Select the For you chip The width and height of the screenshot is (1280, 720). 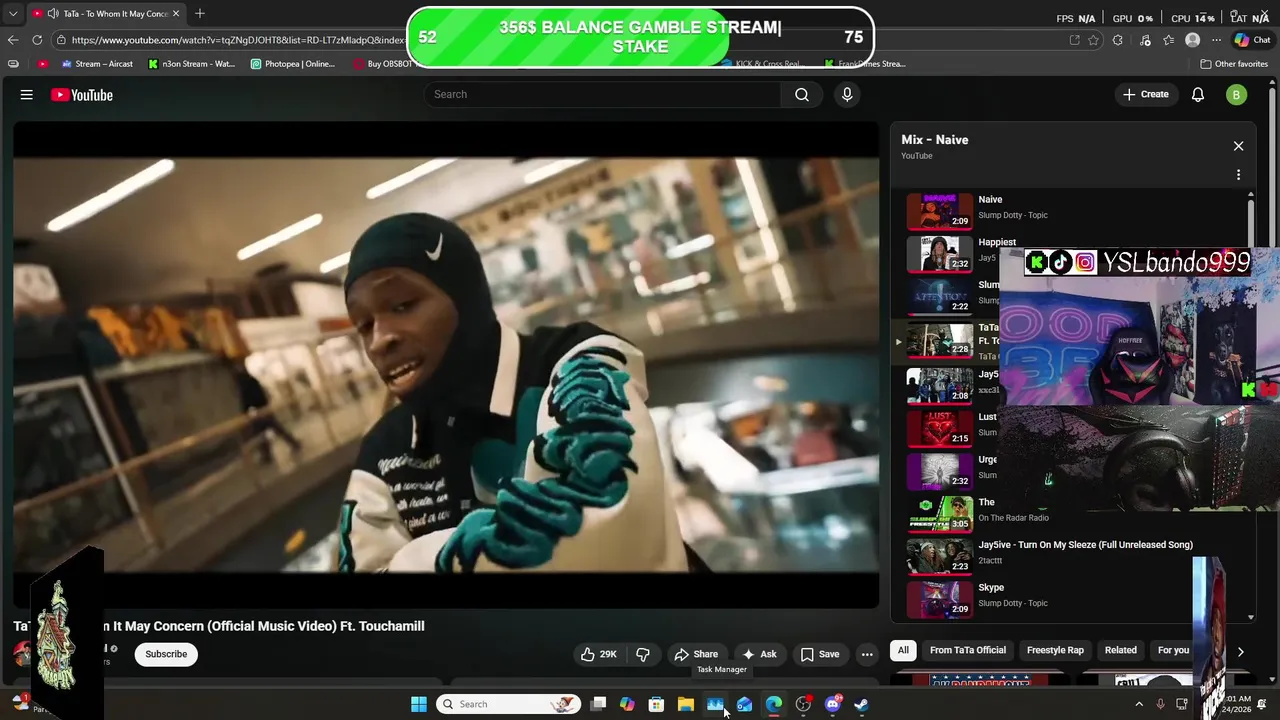[1173, 650]
